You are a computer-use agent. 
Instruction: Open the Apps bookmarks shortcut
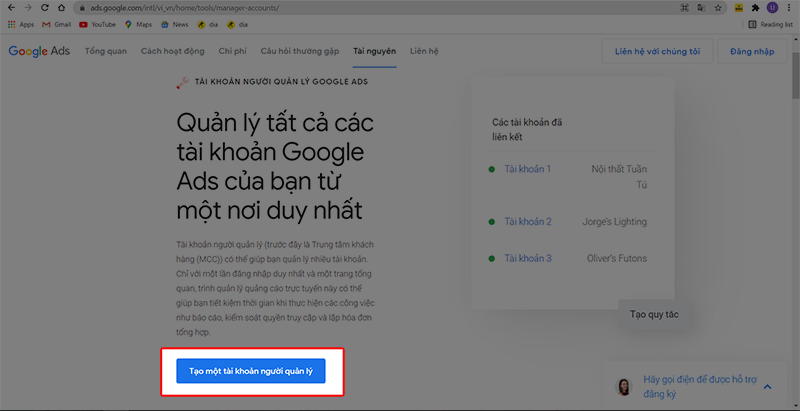[20, 24]
